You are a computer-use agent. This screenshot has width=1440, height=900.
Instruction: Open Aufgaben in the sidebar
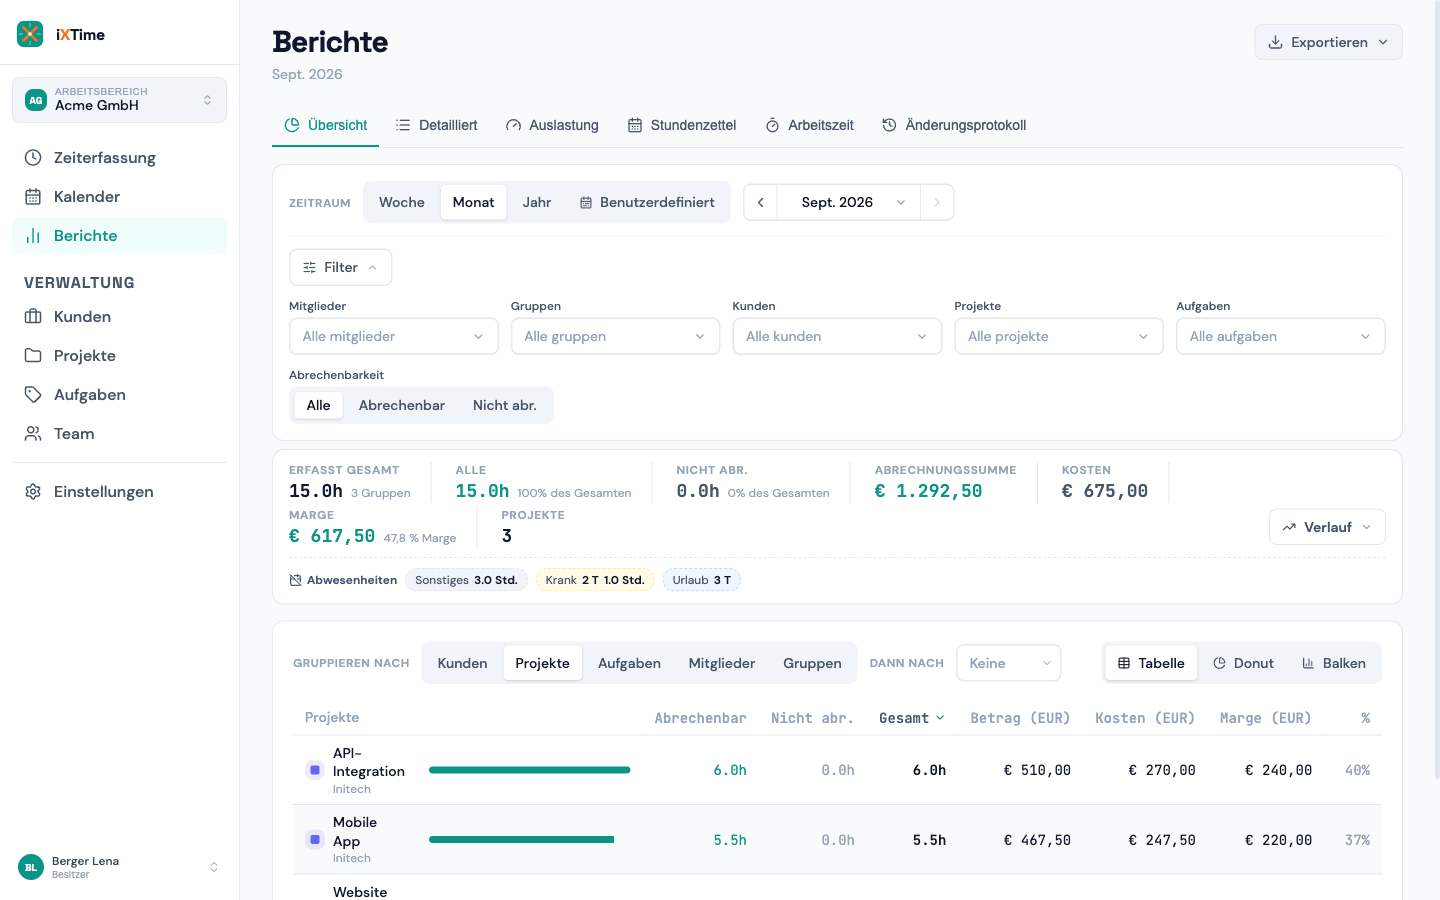[119, 395]
